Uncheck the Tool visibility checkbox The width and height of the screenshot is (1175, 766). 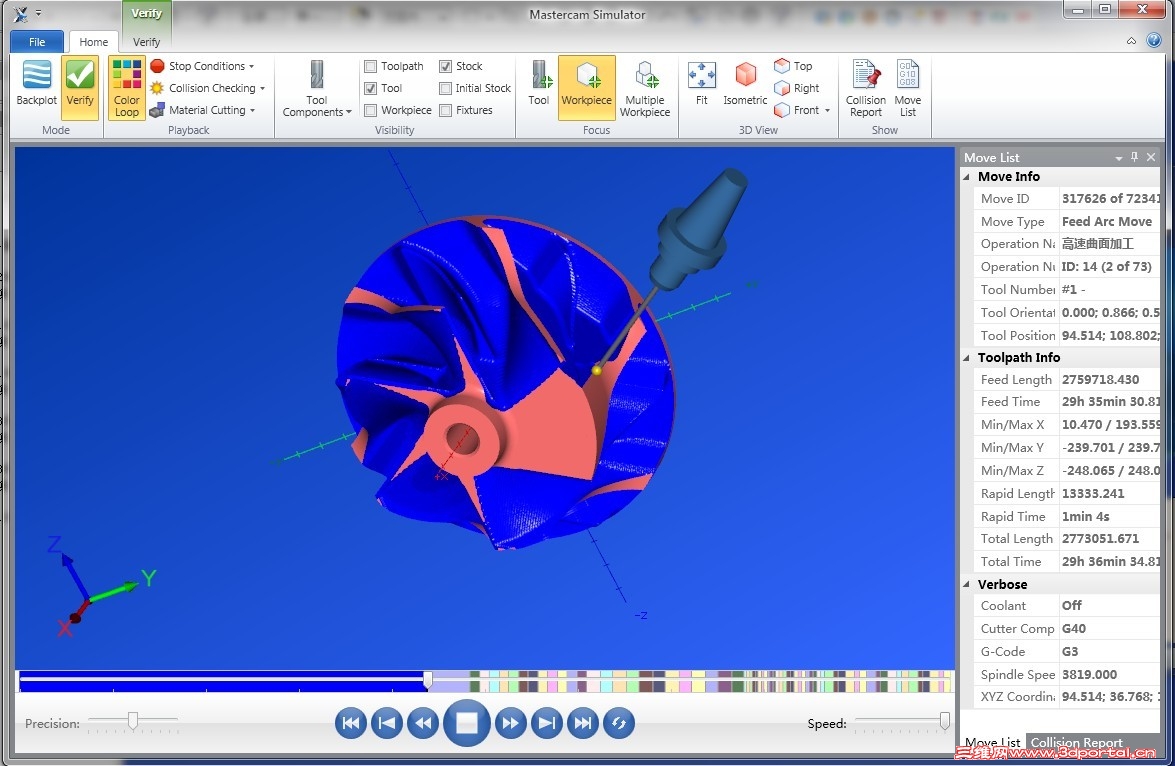tap(370, 88)
